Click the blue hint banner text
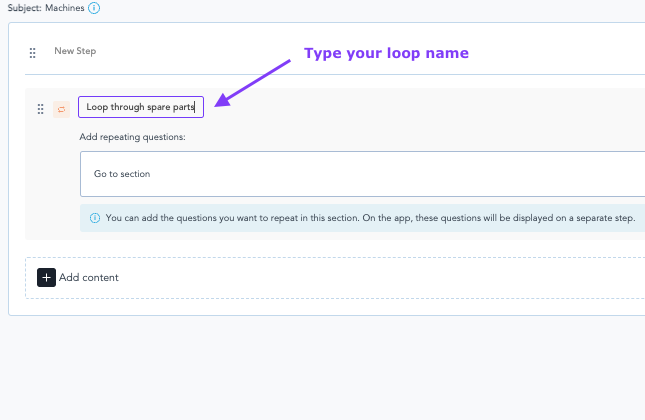 click(370, 217)
